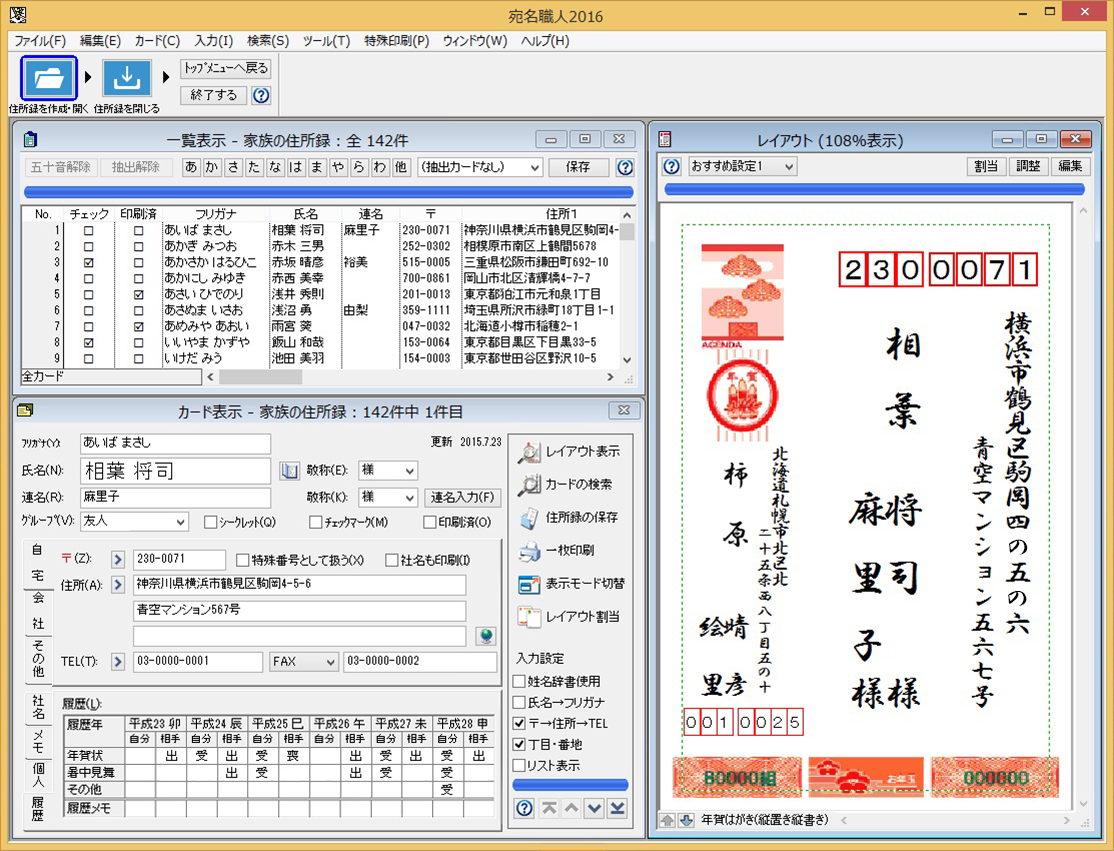This screenshot has height=851, width=1114.
Task: Open 敬称(E) 様 dropdown
Action: (x=388, y=470)
